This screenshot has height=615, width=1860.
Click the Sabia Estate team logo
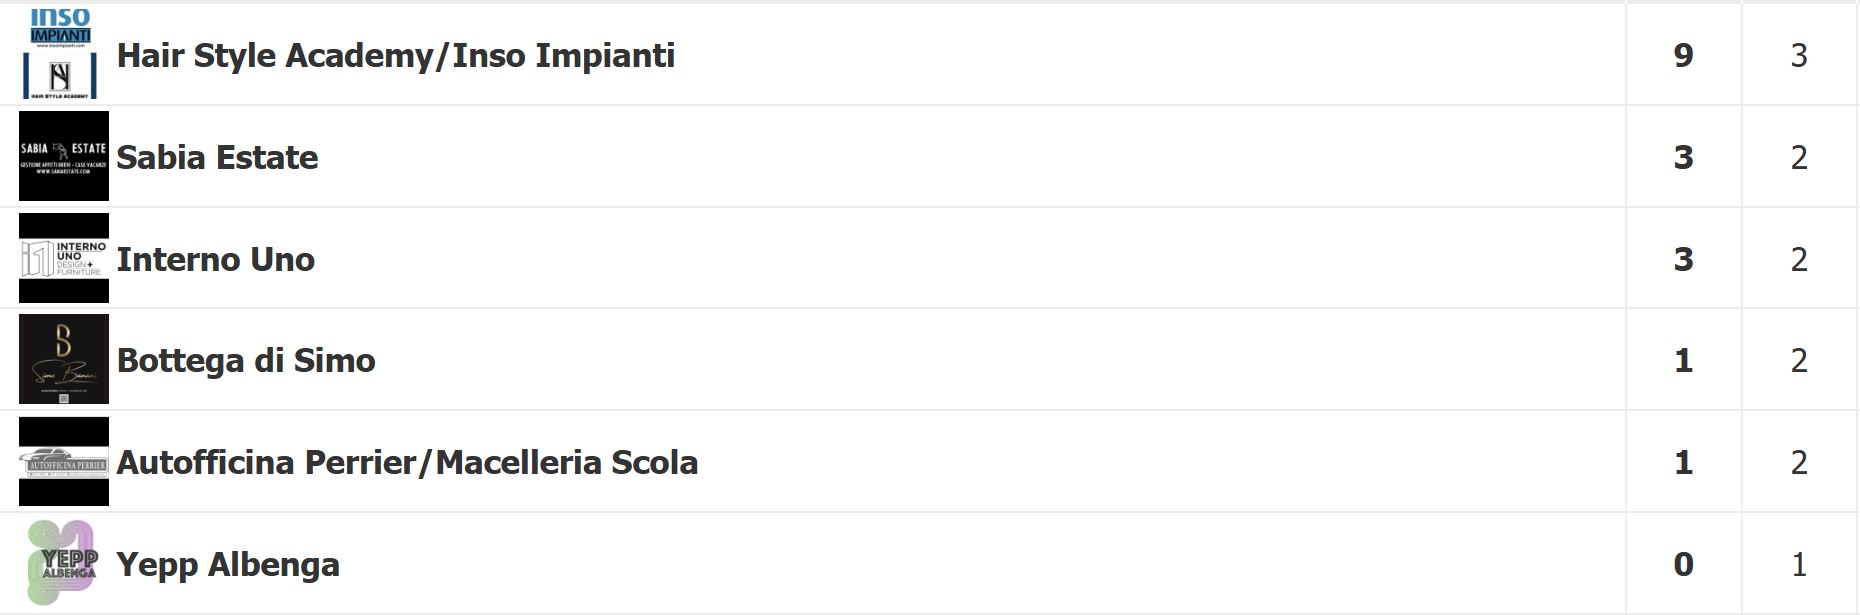tap(64, 157)
